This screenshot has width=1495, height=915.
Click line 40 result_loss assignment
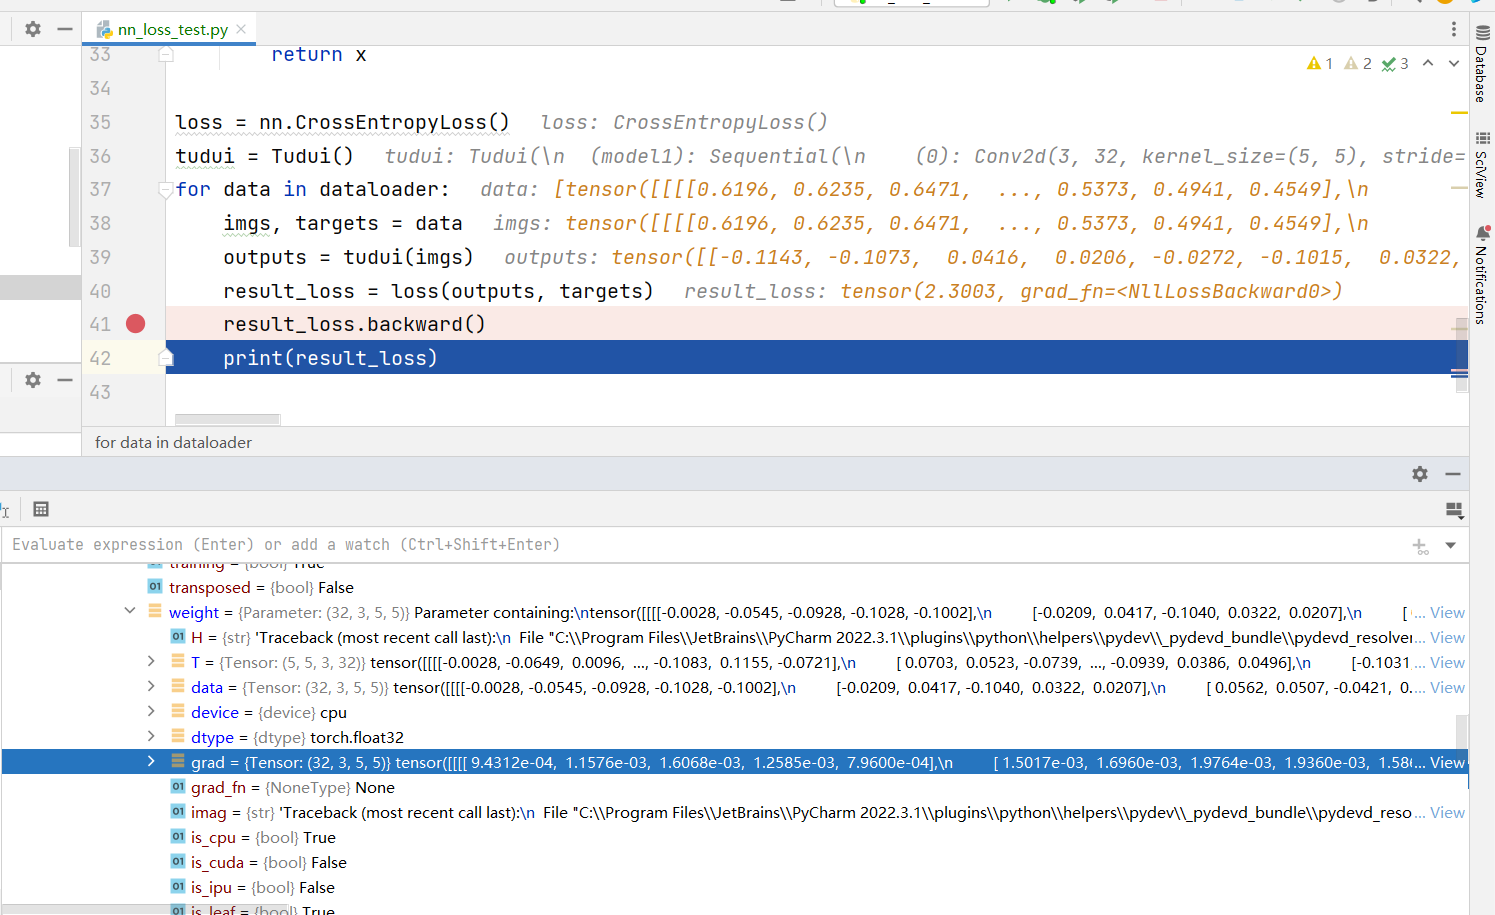[x=438, y=291]
